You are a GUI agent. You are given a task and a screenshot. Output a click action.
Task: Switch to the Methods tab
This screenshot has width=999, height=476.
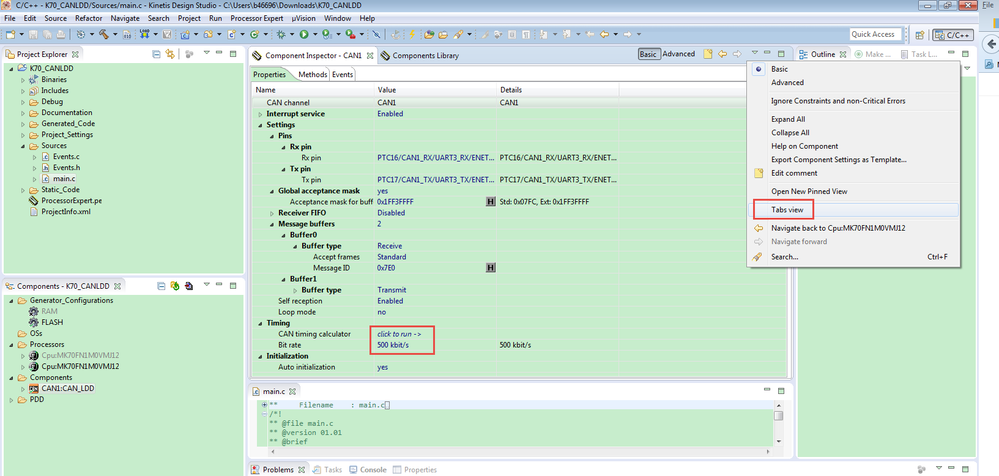[x=313, y=75]
